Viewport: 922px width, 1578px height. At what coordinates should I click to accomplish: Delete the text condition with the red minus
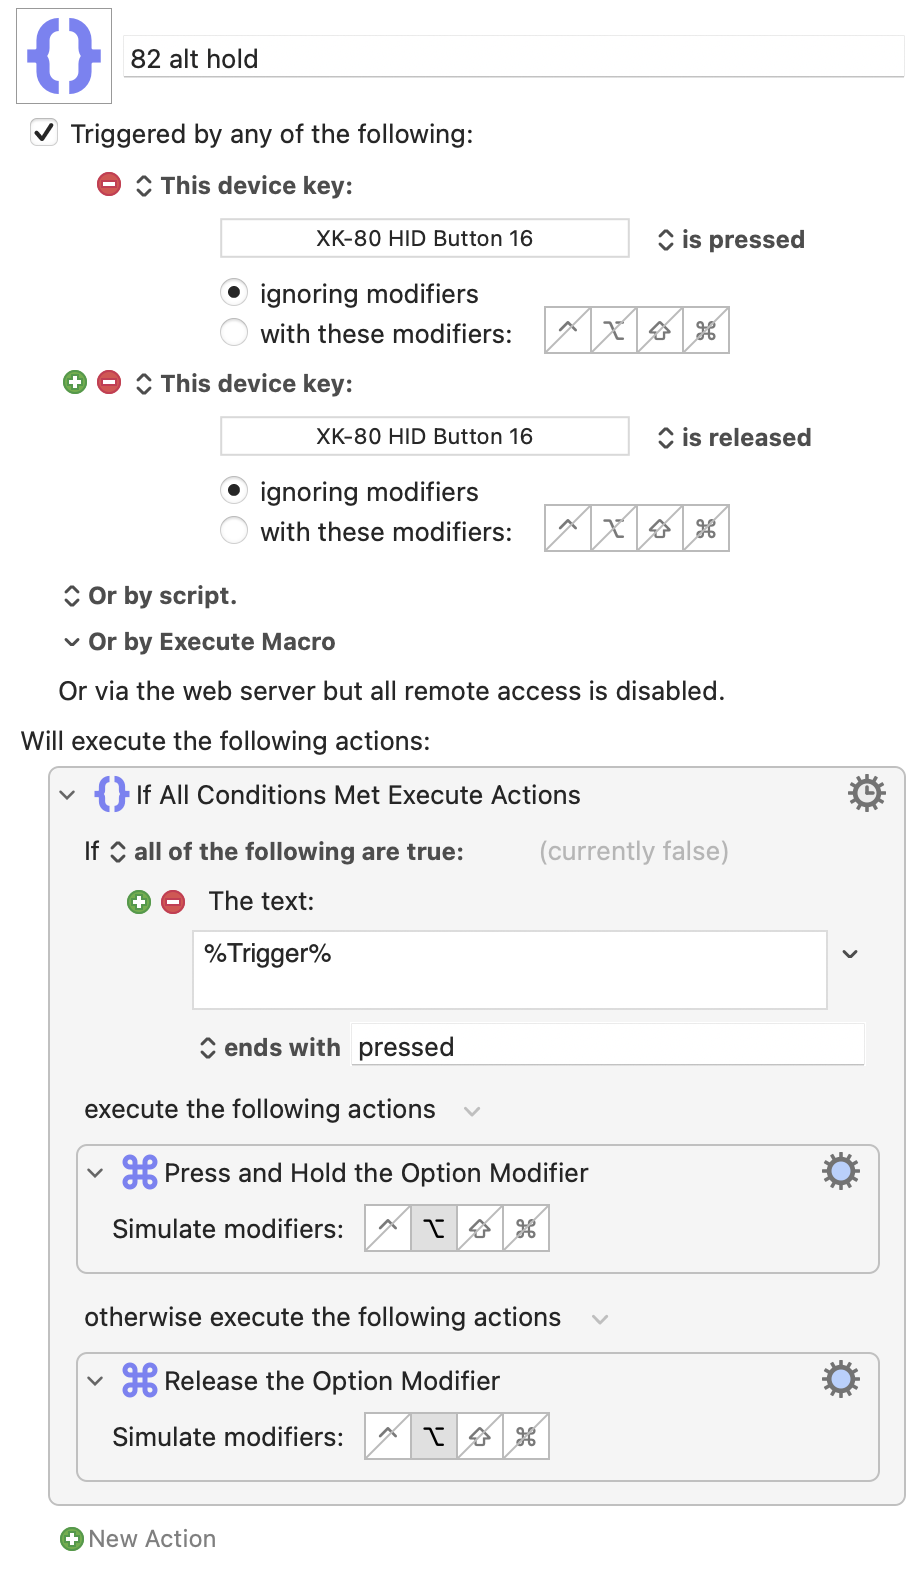(x=173, y=902)
